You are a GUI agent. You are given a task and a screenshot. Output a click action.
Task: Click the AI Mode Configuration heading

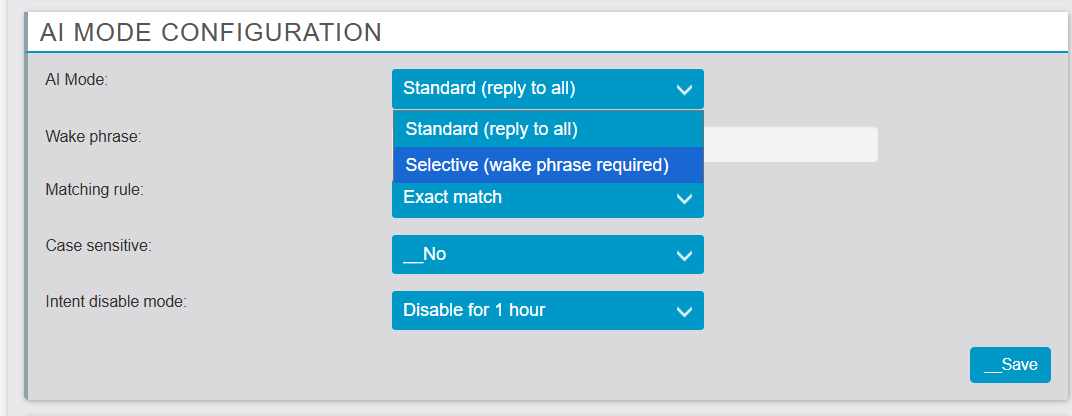(x=211, y=32)
